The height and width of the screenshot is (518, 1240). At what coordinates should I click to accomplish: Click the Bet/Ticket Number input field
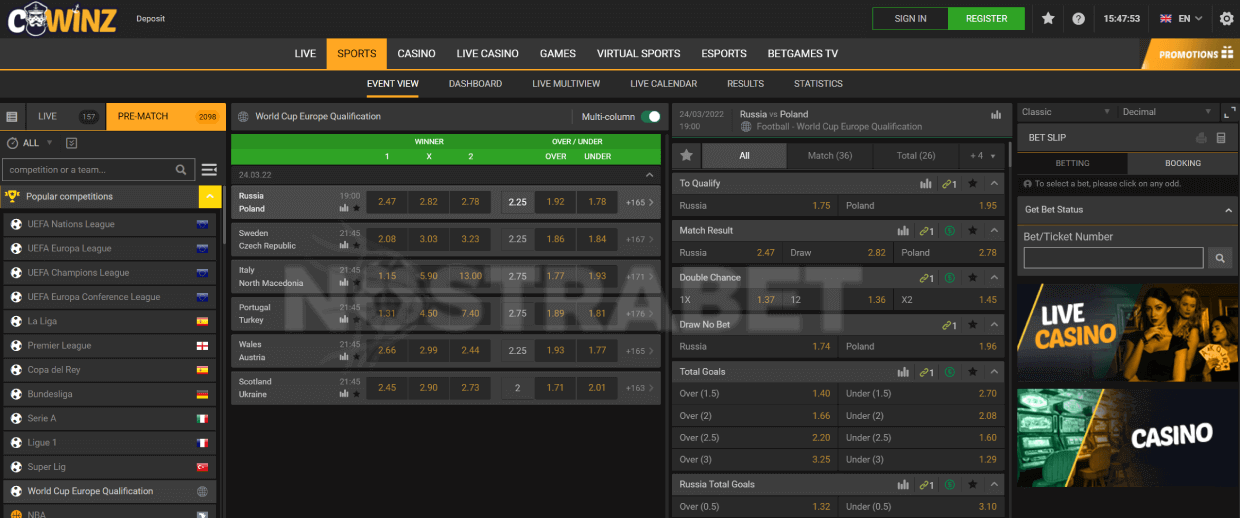1113,258
